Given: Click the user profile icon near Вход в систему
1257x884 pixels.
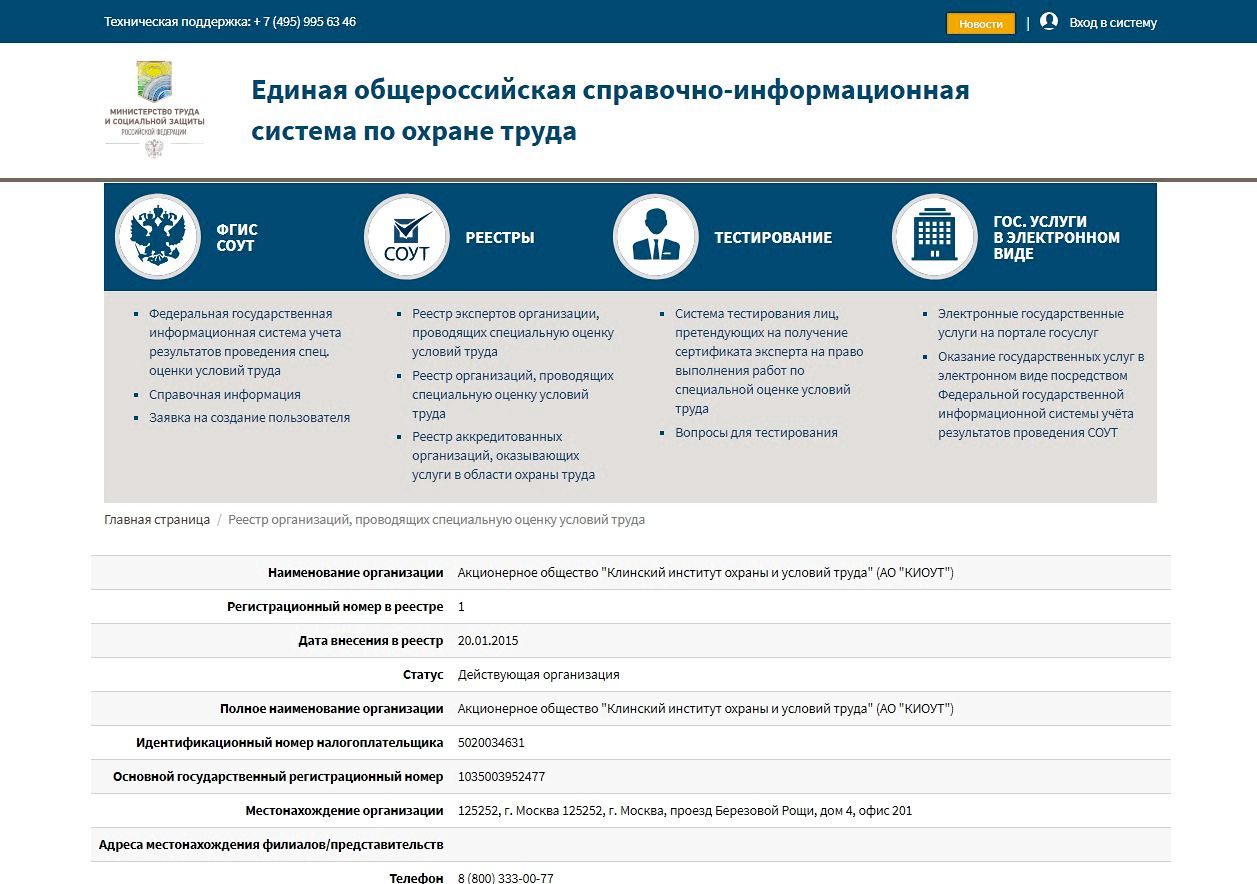Looking at the screenshot, I should (1048, 20).
